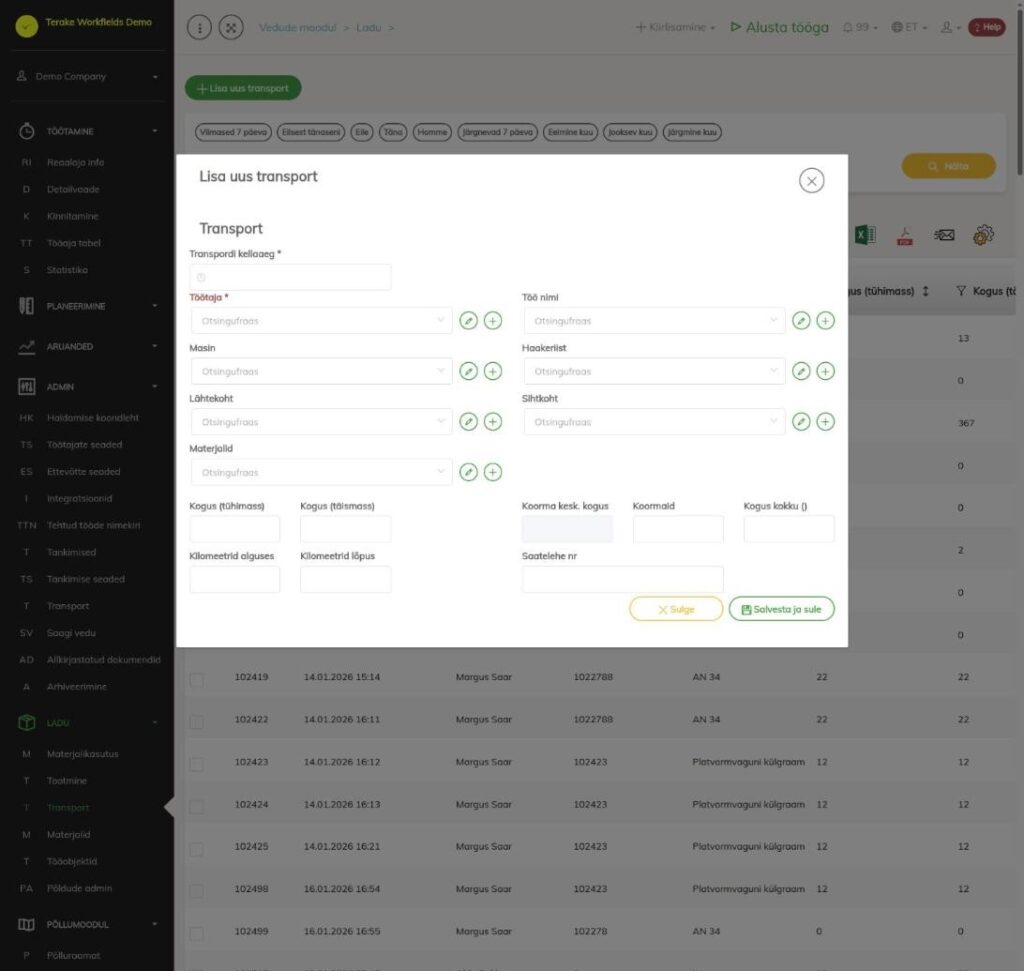
Task: Click the edit pencil icon beside Sihtkoht dropdown
Action: point(801,422)
